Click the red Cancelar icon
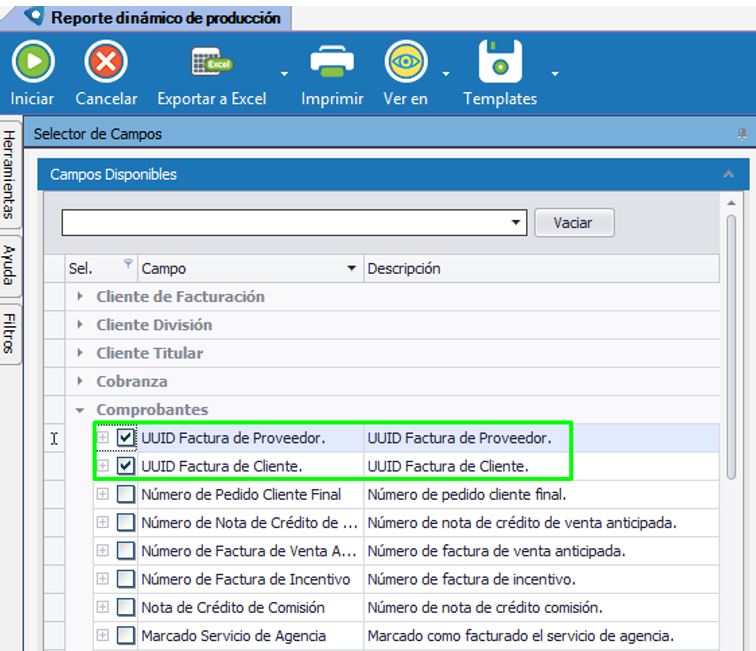 pyautogui.click(x=106, y=62)
